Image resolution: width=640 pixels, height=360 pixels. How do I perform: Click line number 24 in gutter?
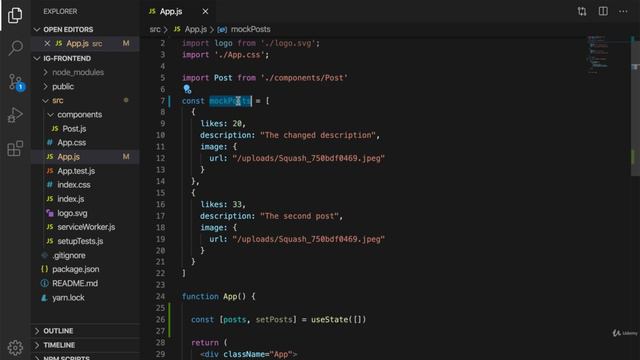(160, 296)
